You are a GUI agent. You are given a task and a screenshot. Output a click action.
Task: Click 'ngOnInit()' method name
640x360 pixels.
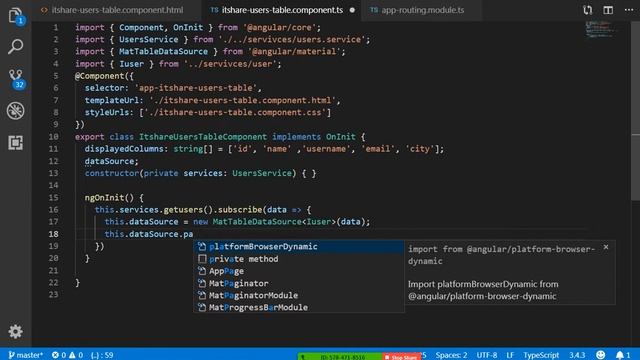[x=109, y=198]
